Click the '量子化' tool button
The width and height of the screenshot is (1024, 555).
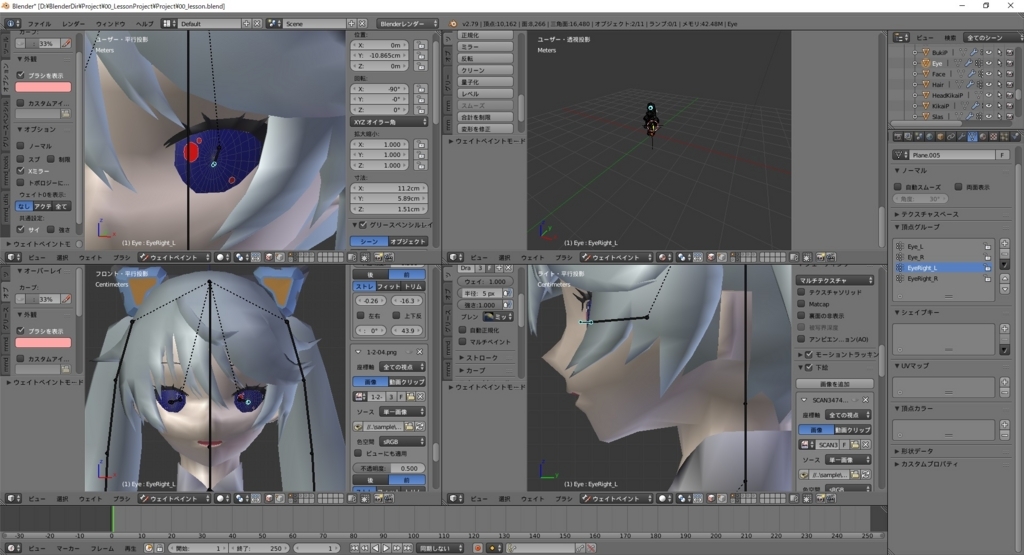pyautogui.click(x=485, y=82)
